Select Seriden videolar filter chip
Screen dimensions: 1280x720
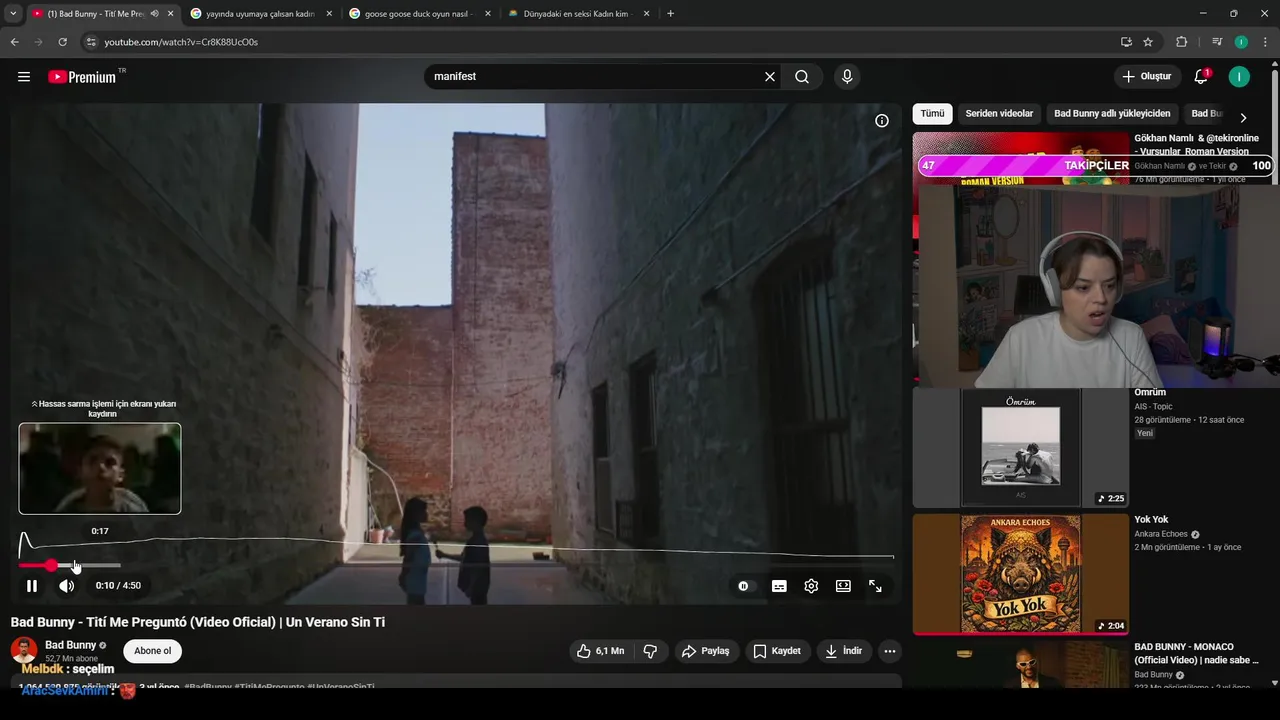pos(999,114)
